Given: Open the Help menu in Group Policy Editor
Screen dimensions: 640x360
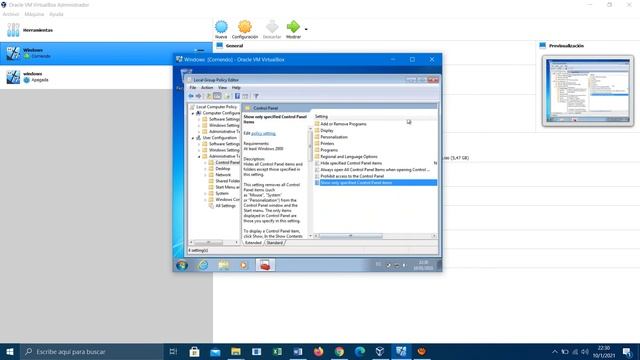Looking at the screenshot, I should (236, 88).
